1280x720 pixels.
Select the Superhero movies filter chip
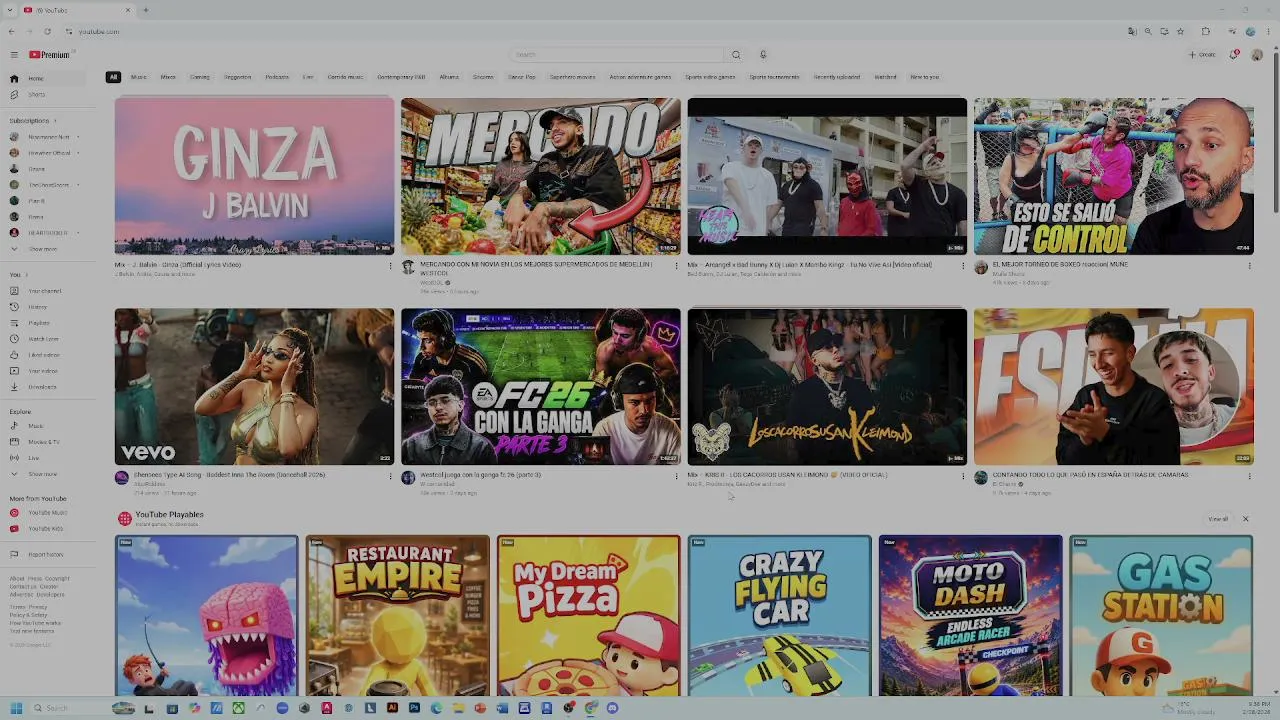pyautogui.click(x=572, y=77)
